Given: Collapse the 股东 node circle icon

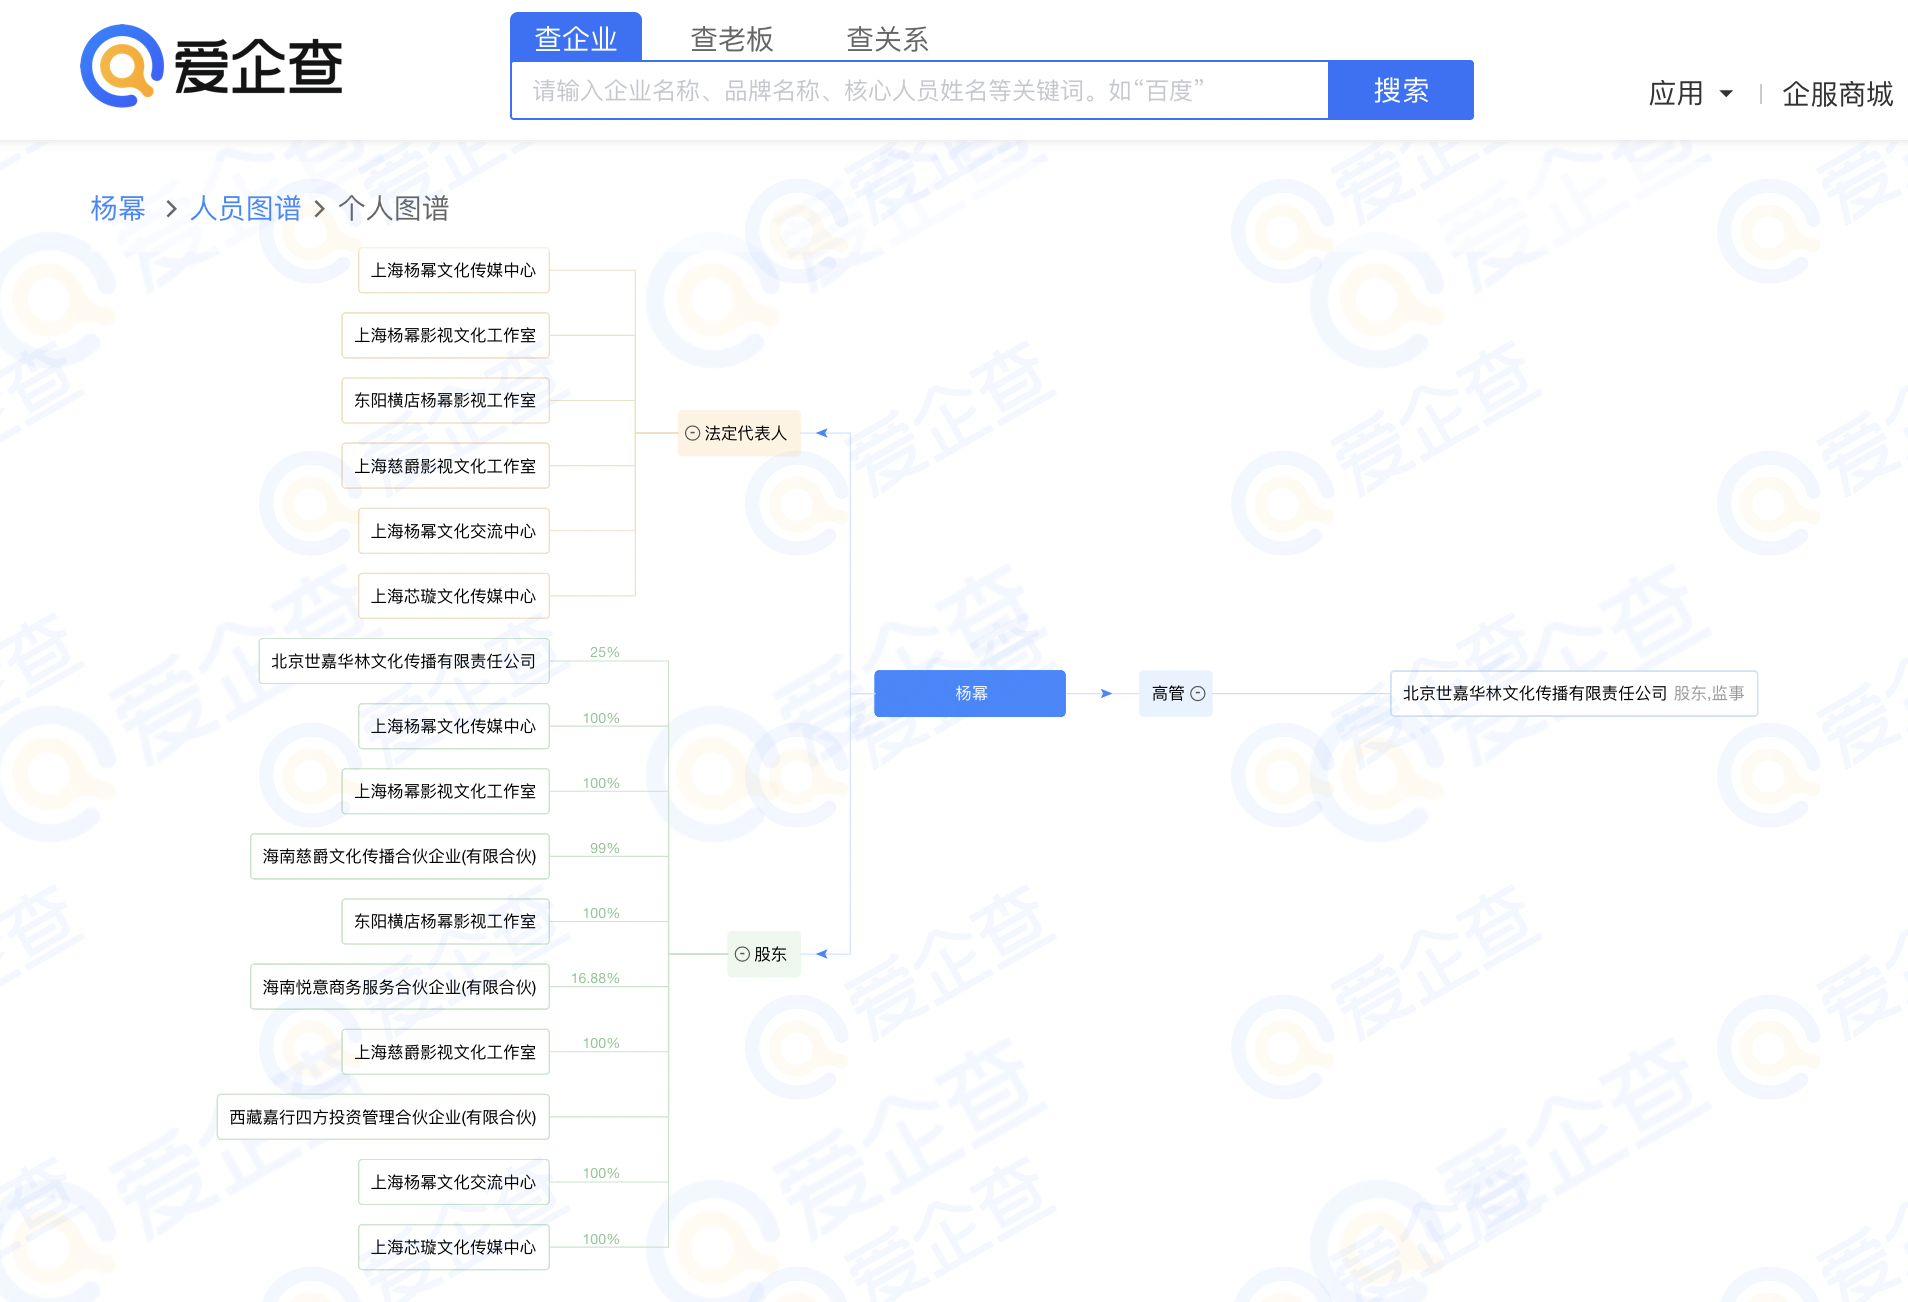Looking at the screenshot, I should [742, 954].
